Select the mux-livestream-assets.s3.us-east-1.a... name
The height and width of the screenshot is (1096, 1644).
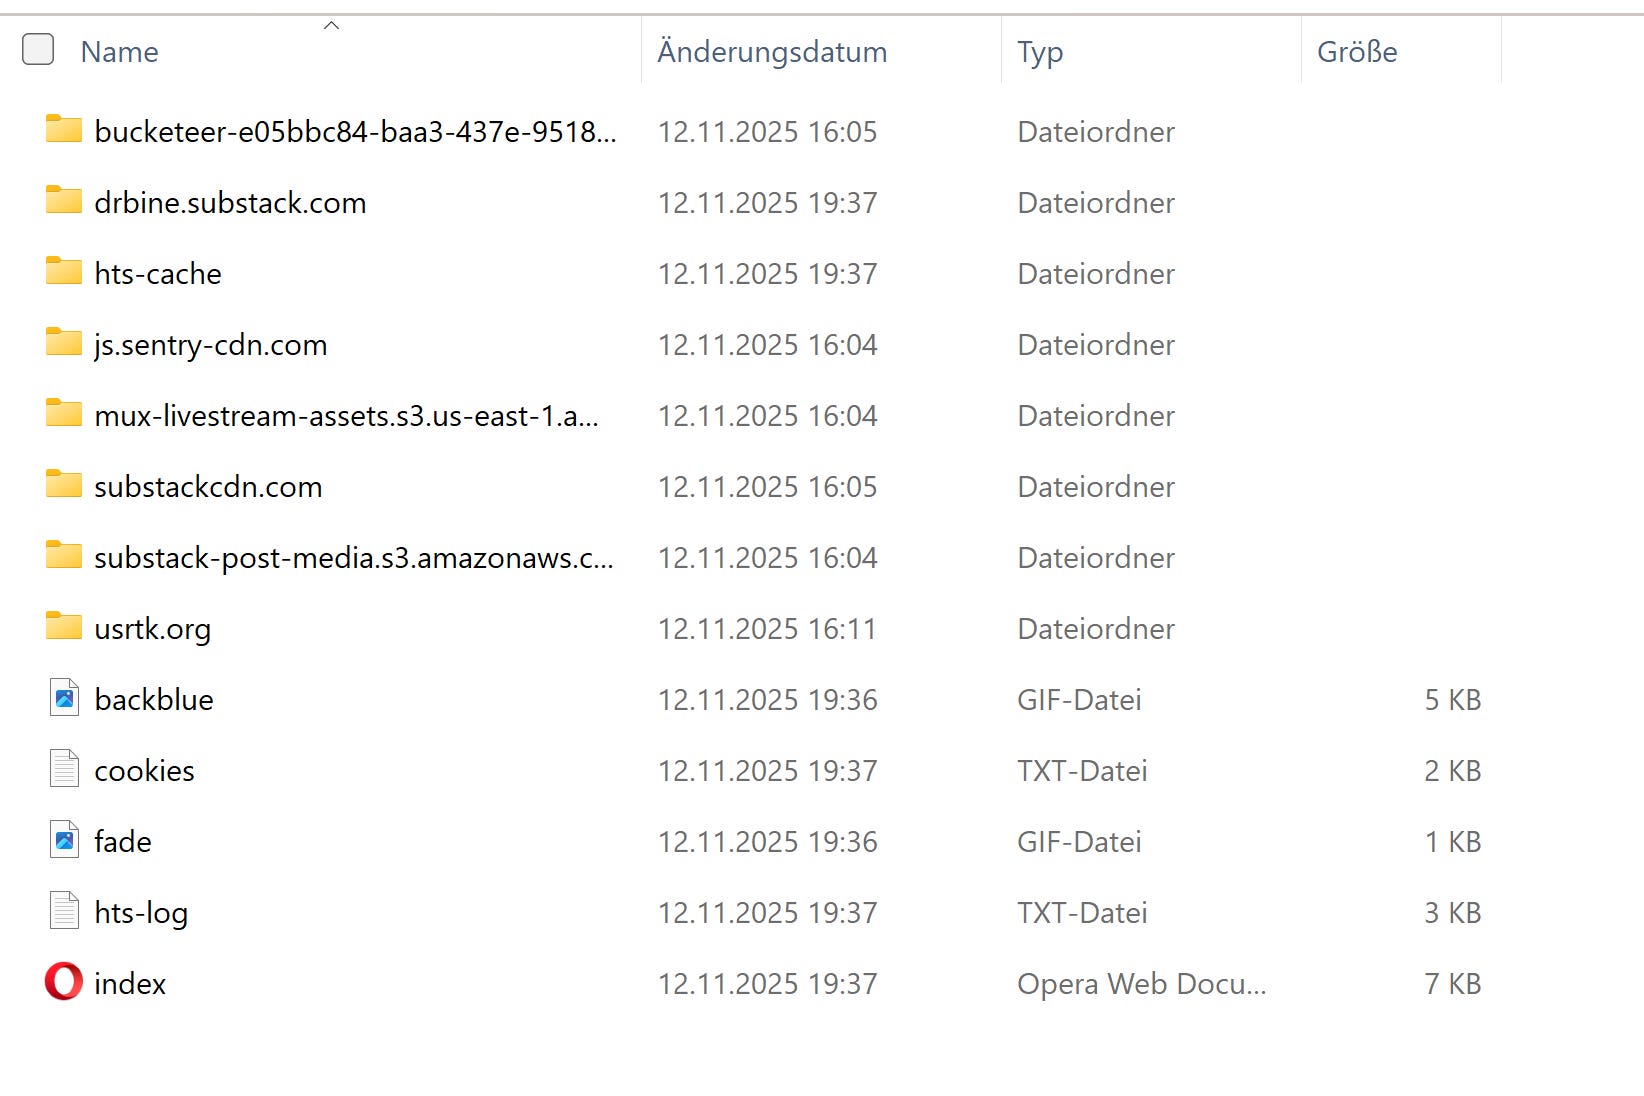tap(346, 416)
